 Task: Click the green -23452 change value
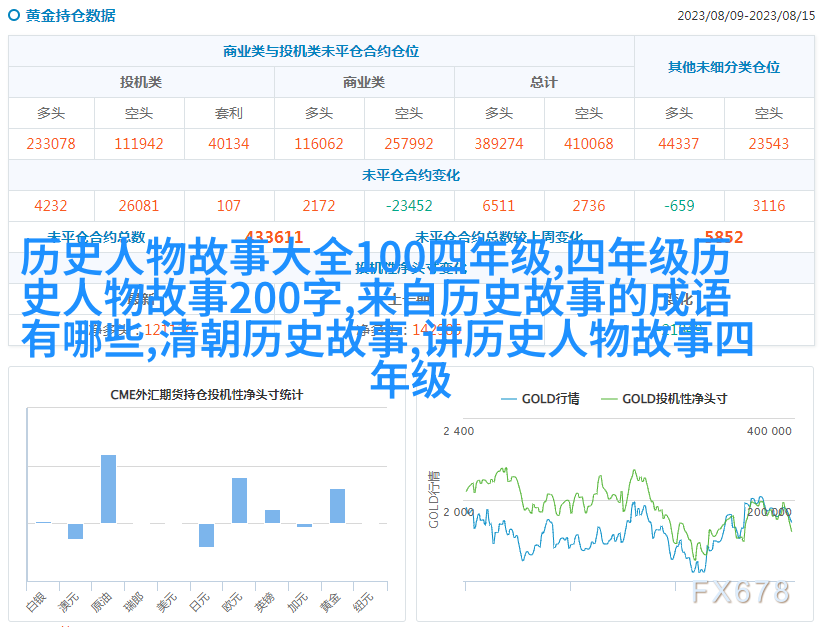coord(408,206)
